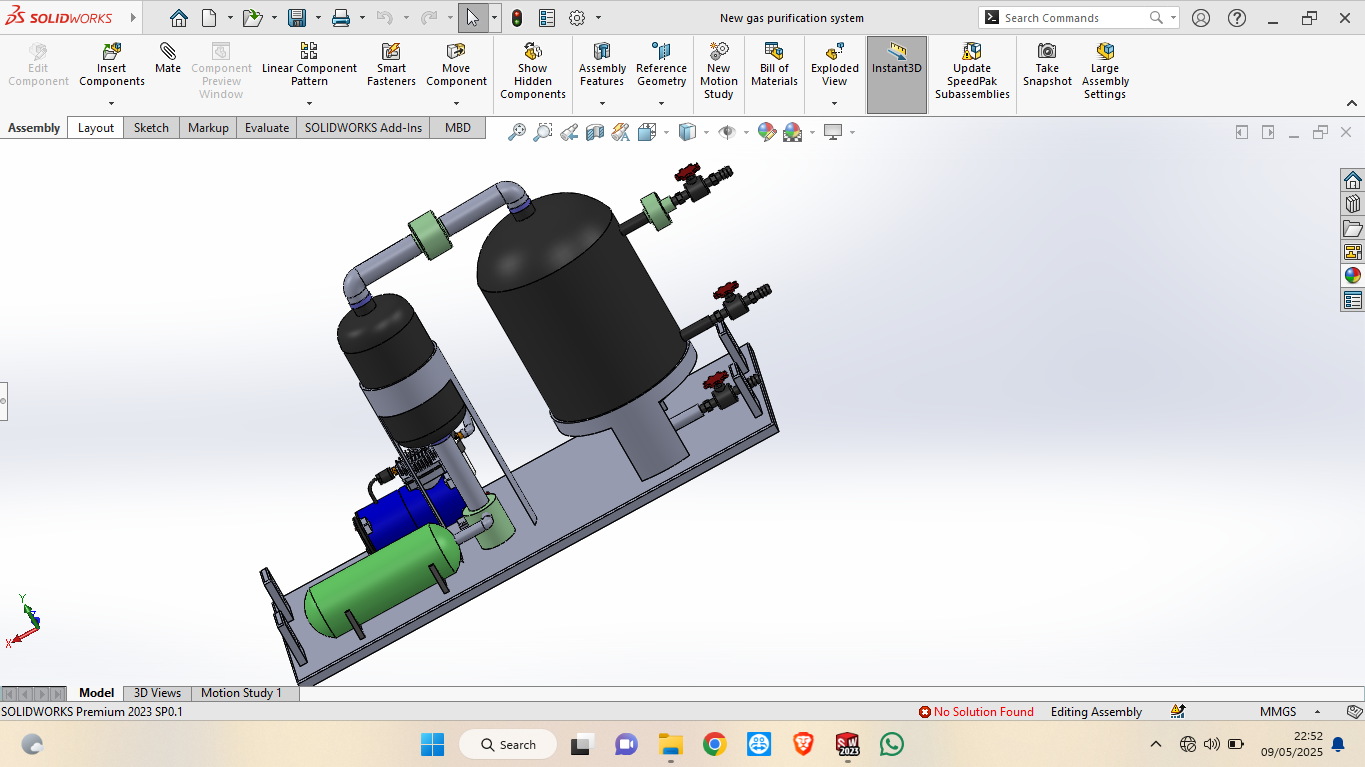
Task: Click Insert Components tool
Action: (x=112, y=65)
